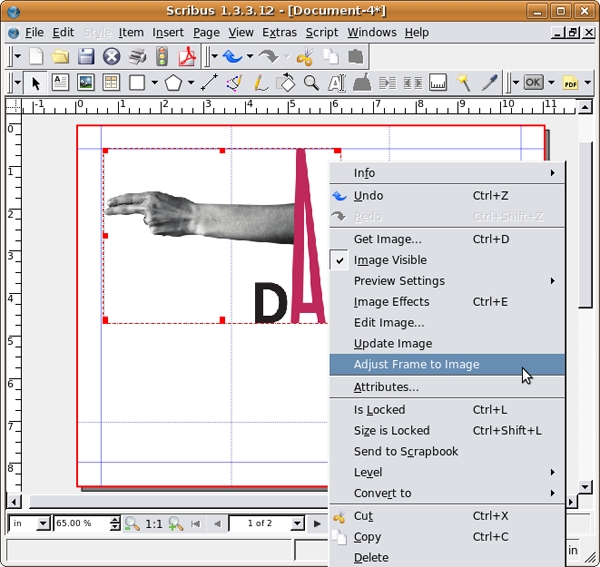This screenshot has height=567, width=600.
Task: Open the Extras menu
Action: [279, 32]
